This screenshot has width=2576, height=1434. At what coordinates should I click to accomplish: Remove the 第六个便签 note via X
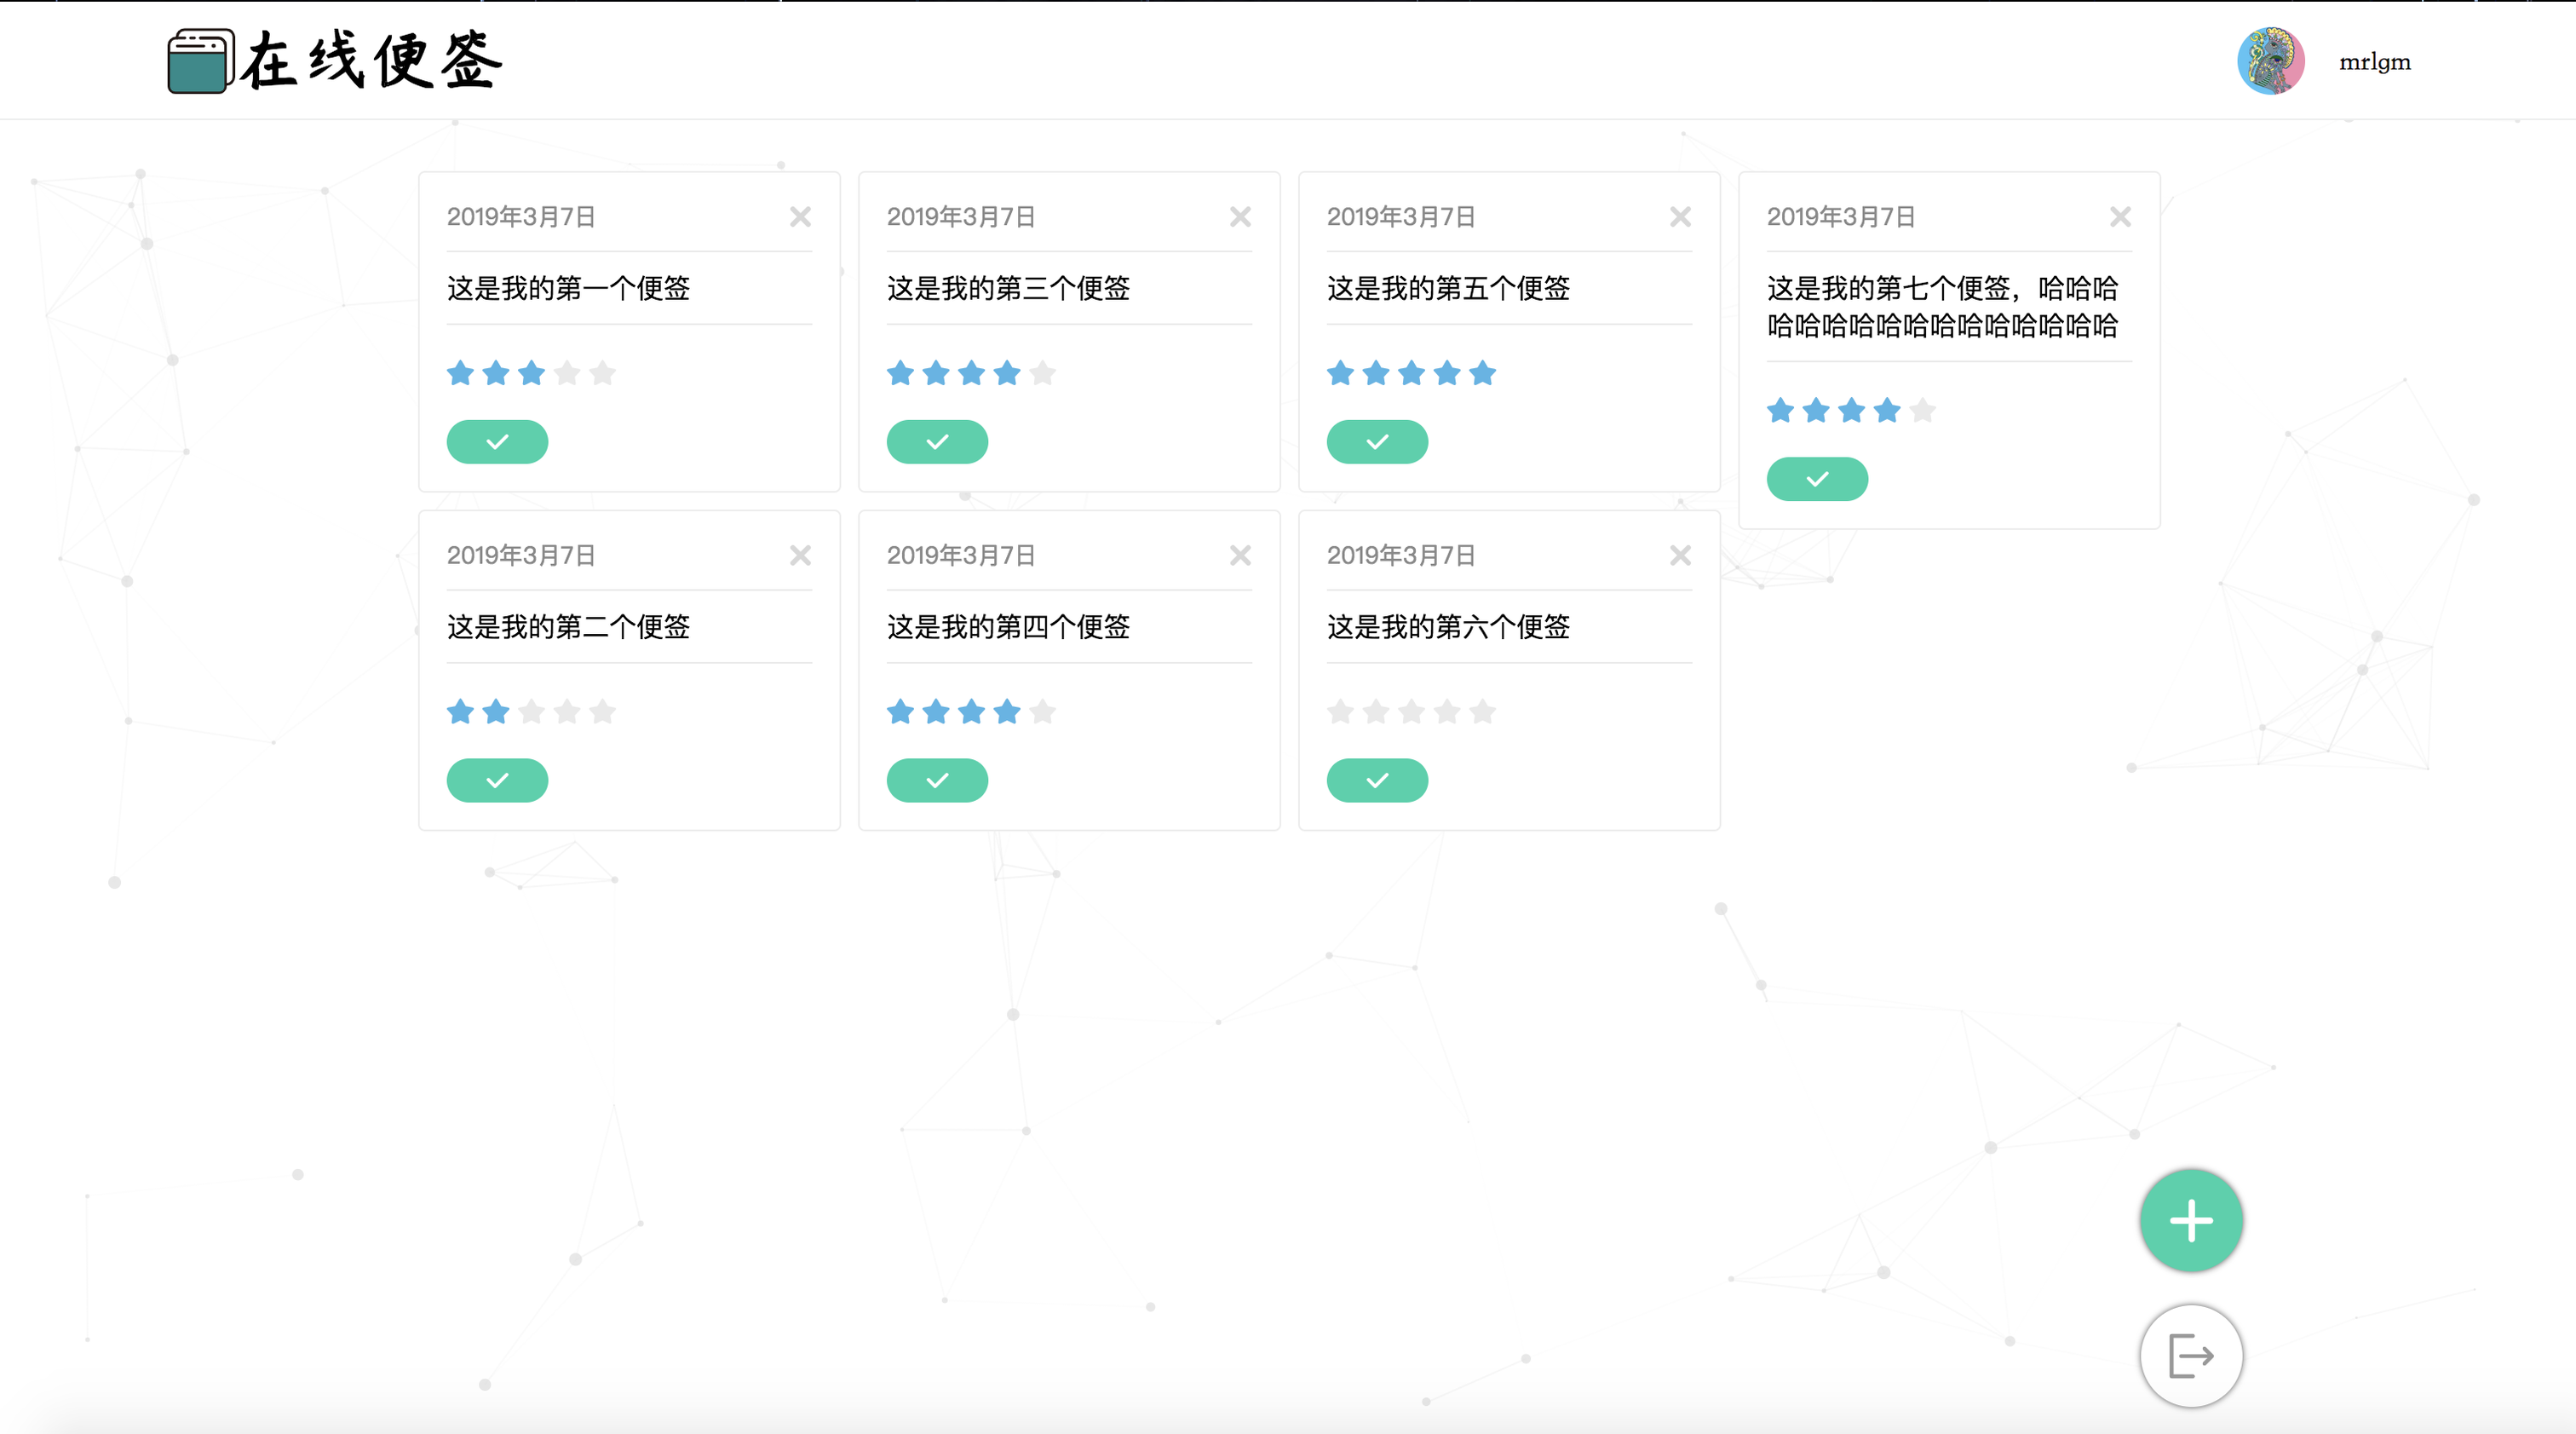(1680, 555)
